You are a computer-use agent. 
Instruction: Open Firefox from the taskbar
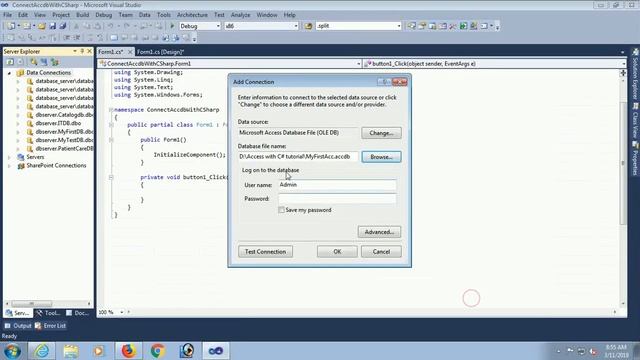pyautogui.click(x=128, y=351)
